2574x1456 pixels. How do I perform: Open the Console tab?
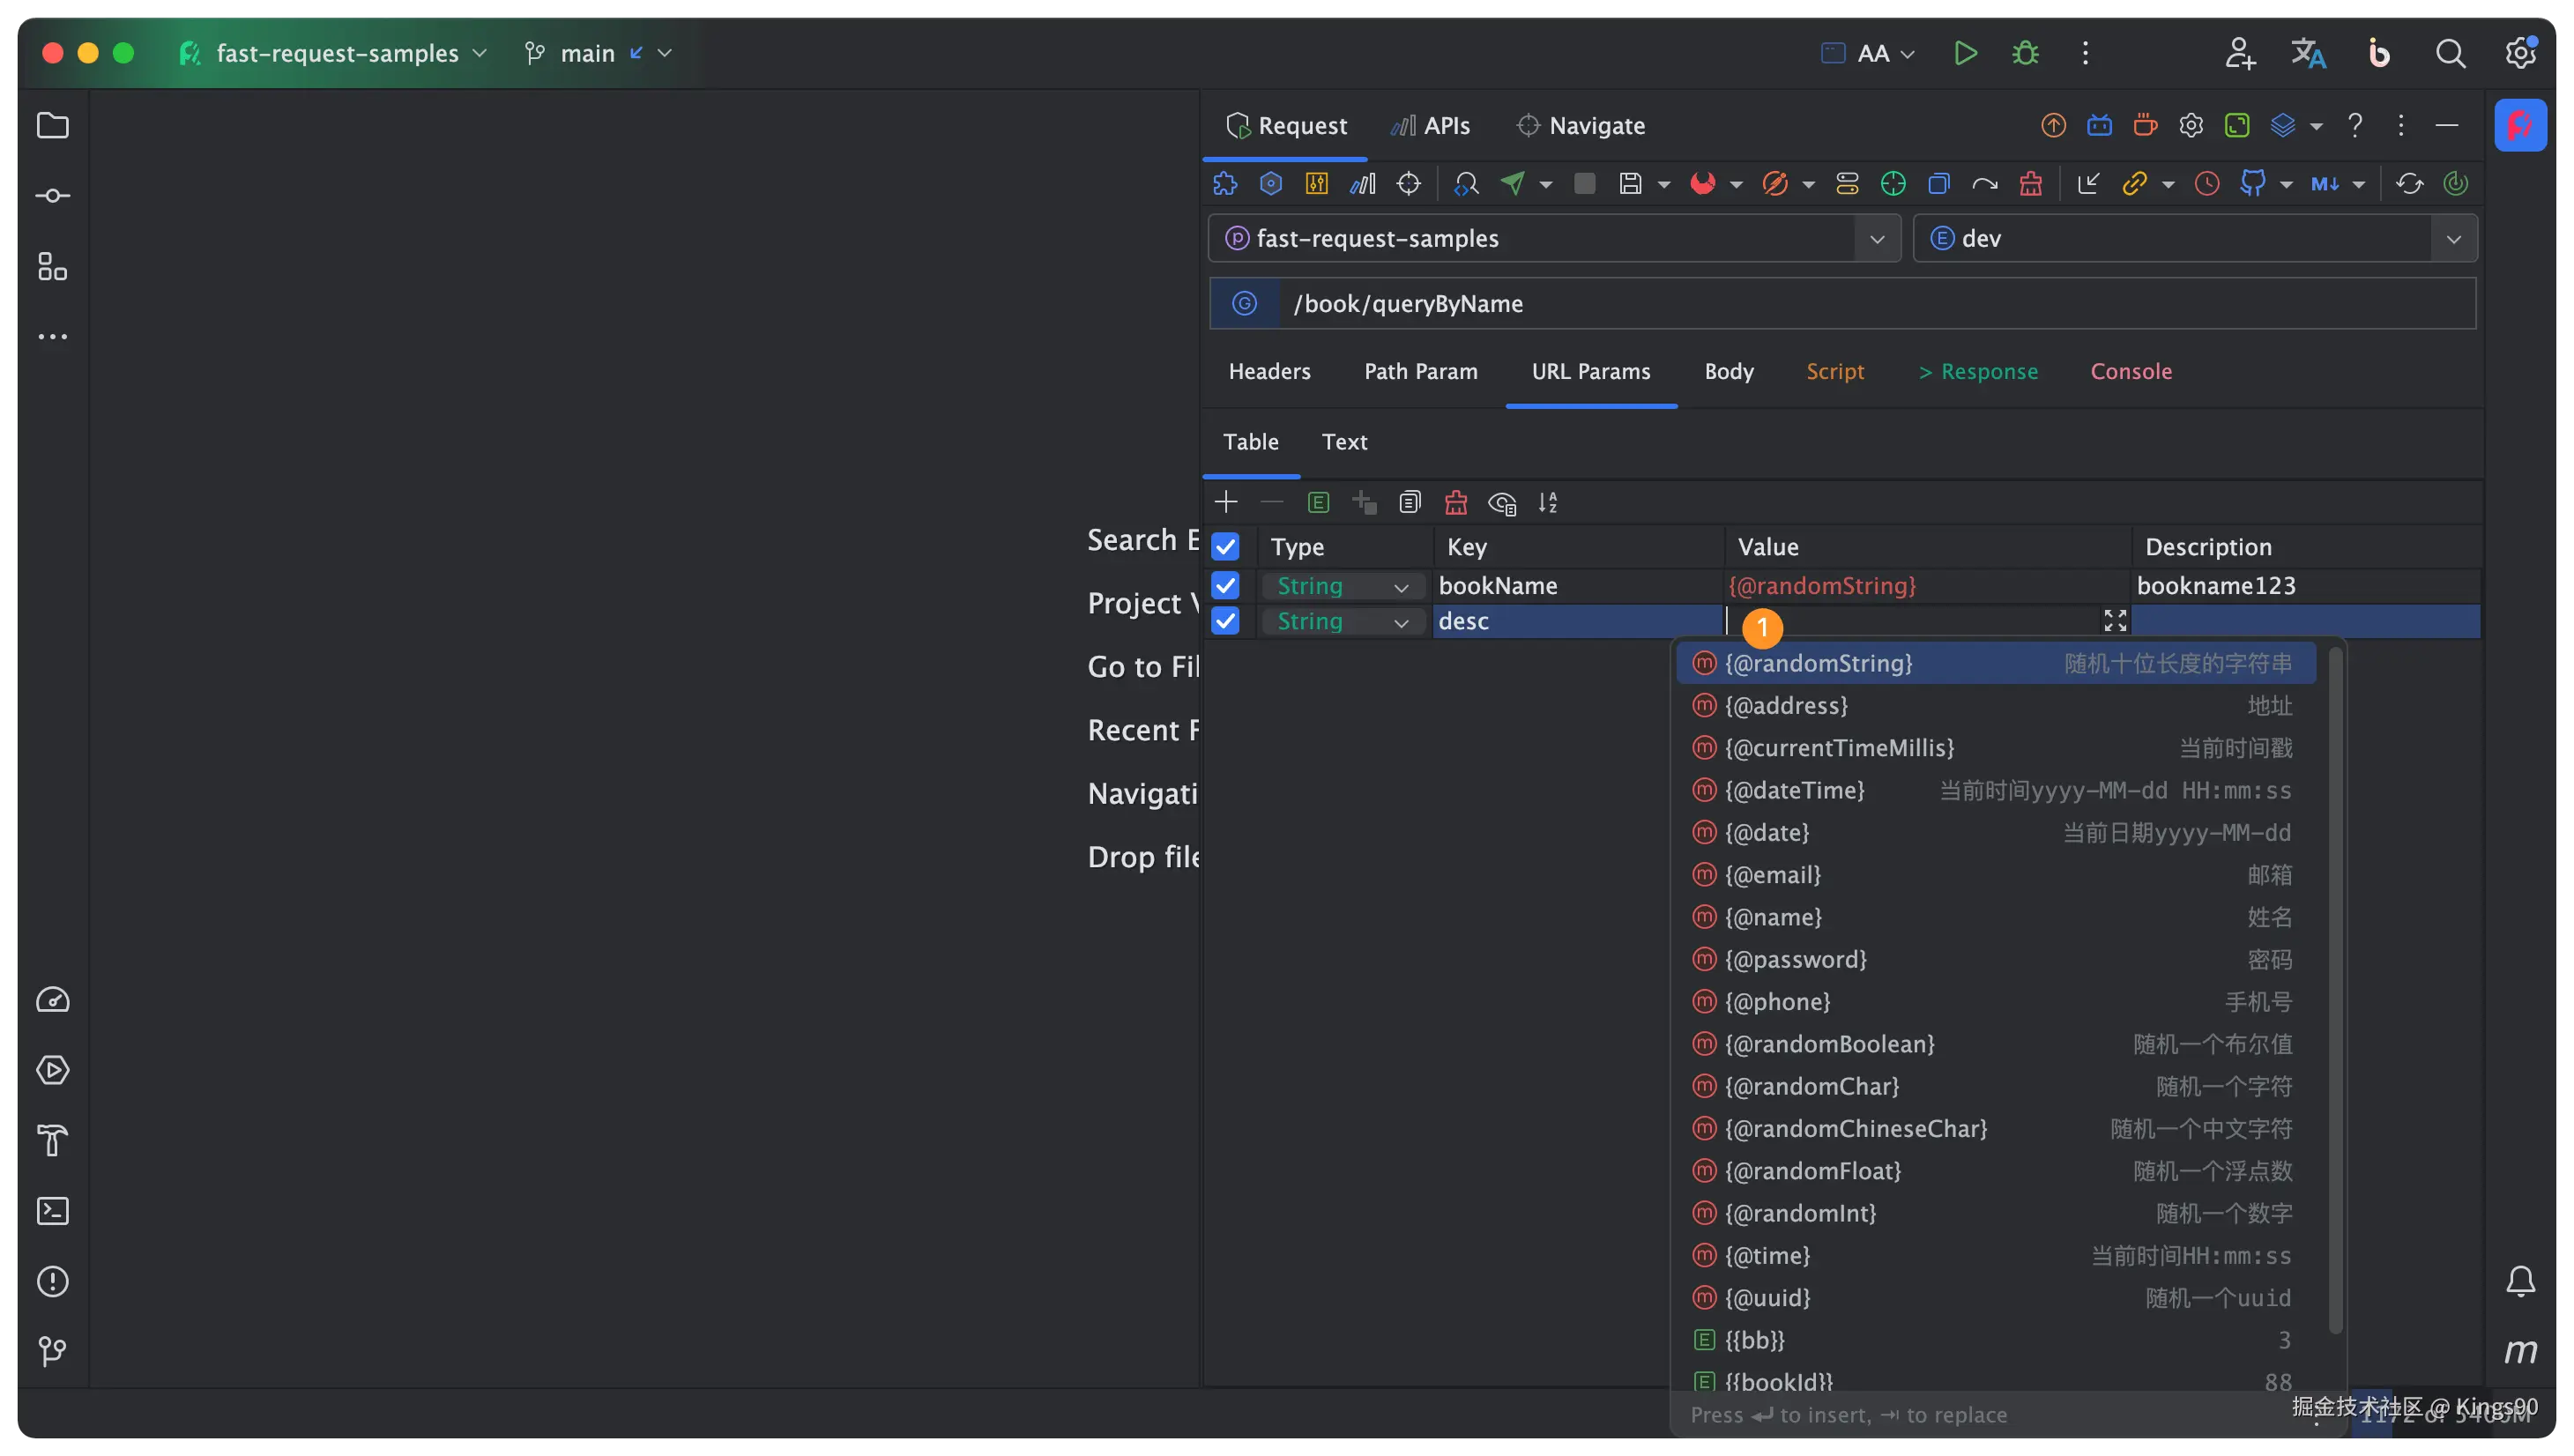(2130, 371)
